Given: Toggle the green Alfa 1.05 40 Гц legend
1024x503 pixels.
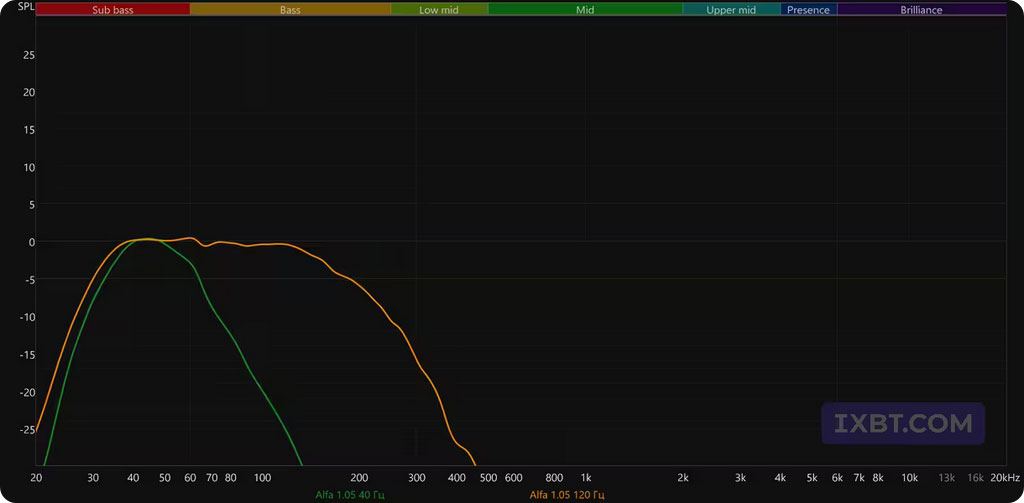Looking at the screenshot, I should [350, 495].
